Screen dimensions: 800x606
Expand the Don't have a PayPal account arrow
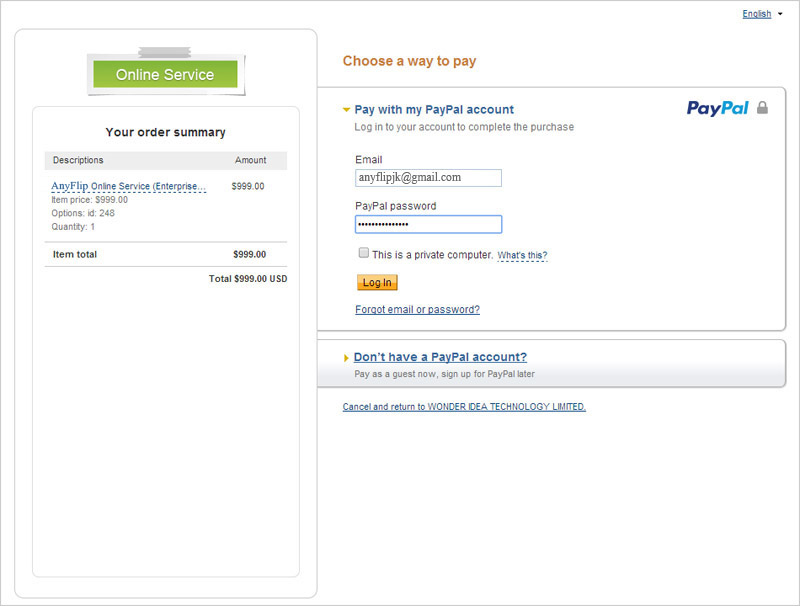point(346,358)
